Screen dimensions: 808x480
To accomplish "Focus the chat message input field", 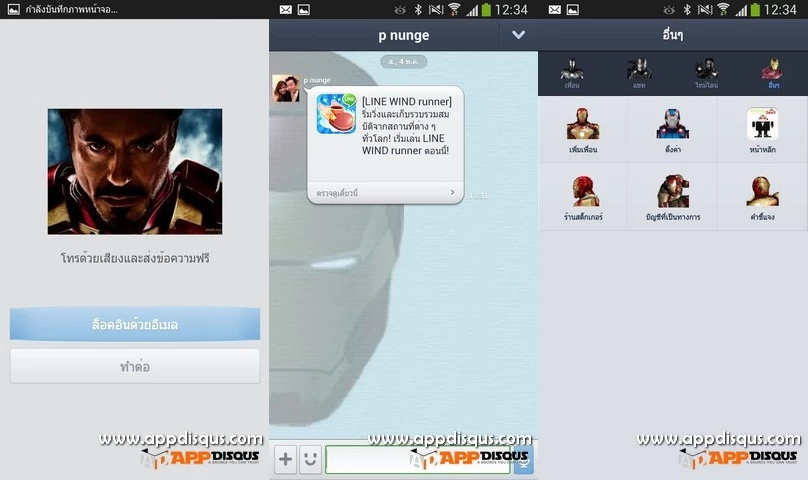I will (417, 459).
